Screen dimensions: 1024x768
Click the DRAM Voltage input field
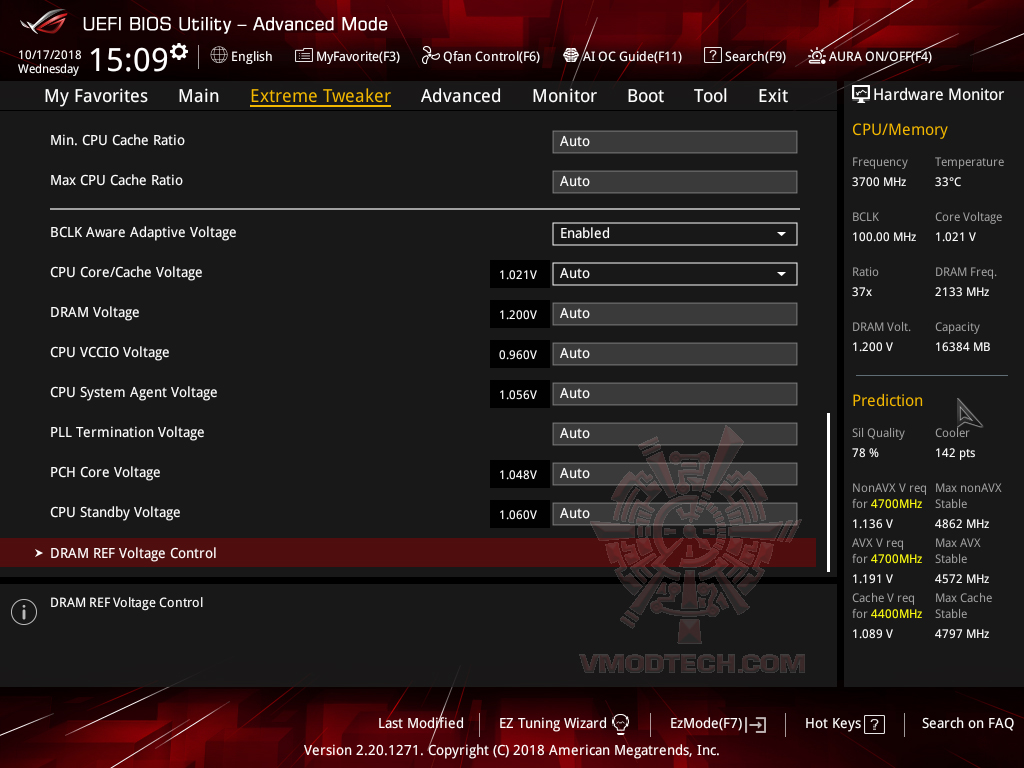(675, 313)
